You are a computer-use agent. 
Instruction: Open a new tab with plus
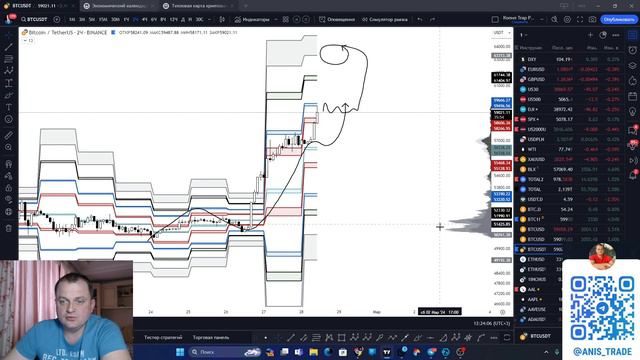246,6
